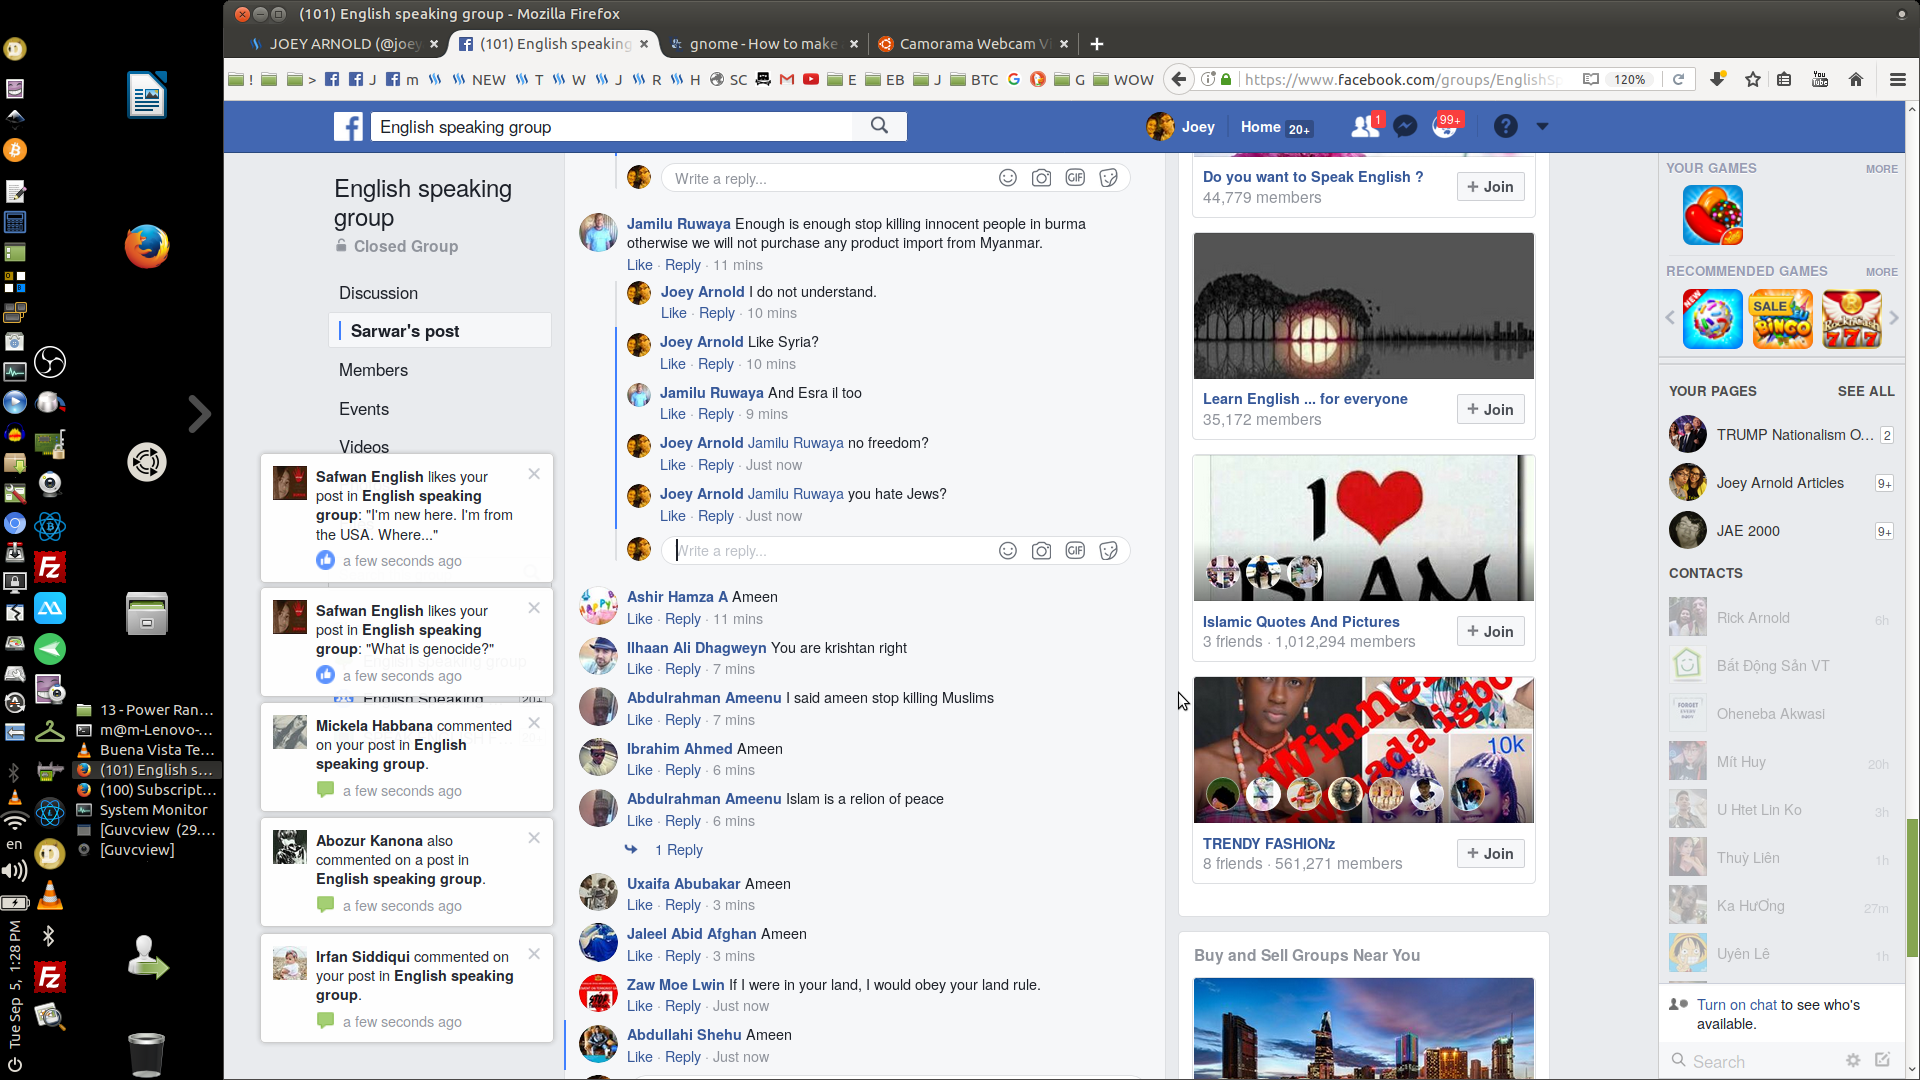Viewport: 1920px width, 1080px height.
Task: Open Firefox downloads arrow
Action: click(1717, 79)
